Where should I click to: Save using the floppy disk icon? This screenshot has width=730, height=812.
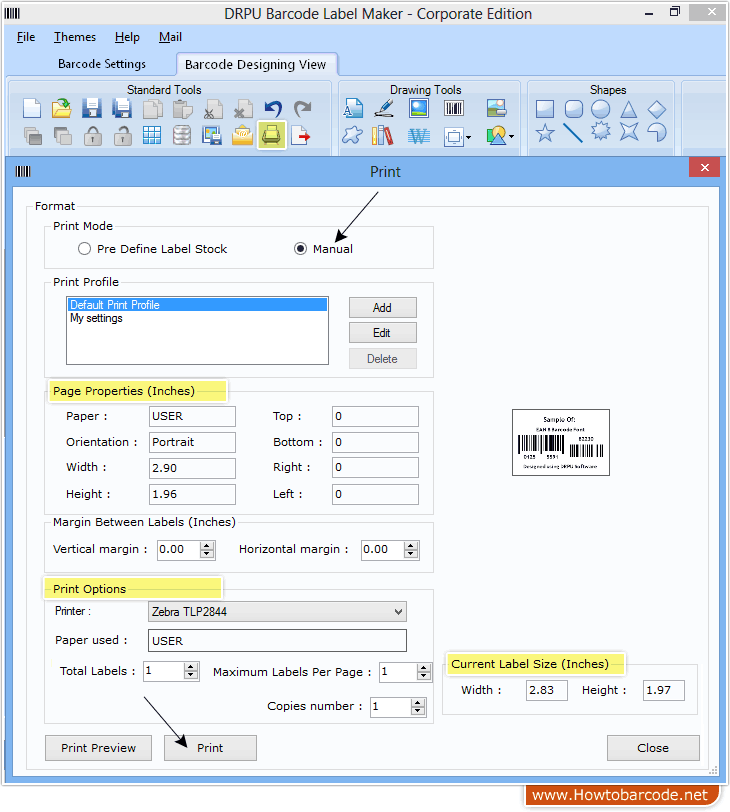coord(92,109)
